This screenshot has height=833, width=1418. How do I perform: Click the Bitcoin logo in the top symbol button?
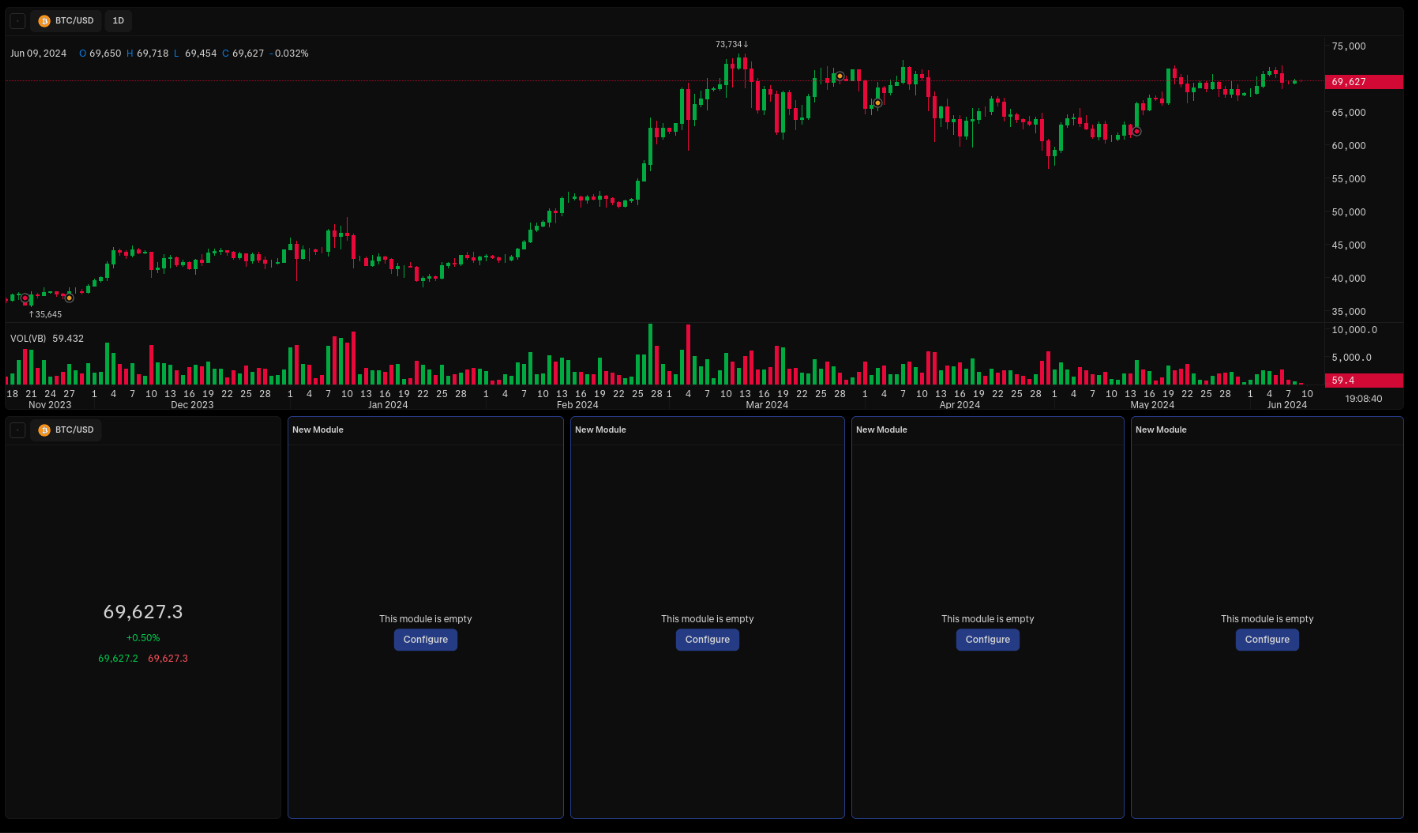pos(43,20)
